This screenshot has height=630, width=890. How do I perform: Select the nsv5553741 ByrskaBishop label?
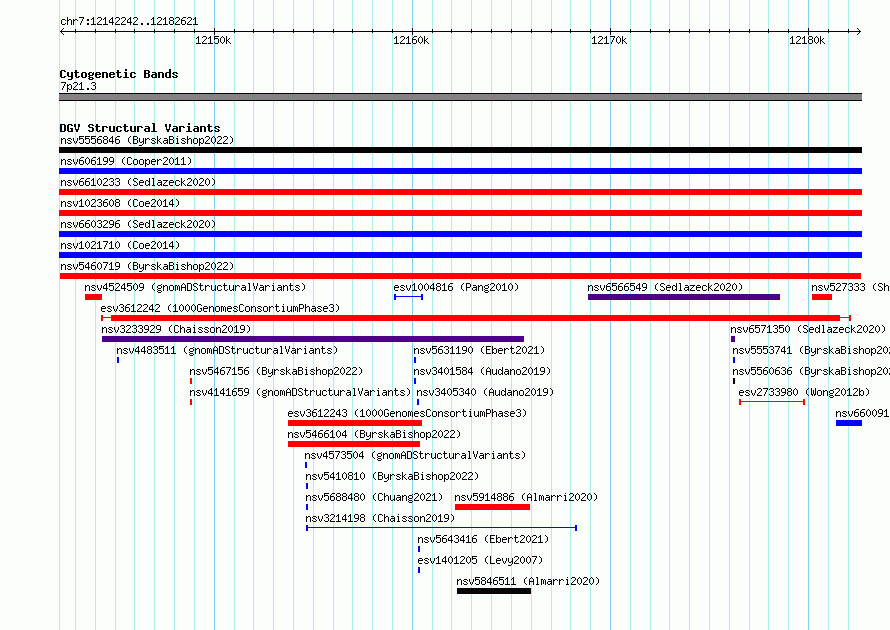[x=811, y=350]
